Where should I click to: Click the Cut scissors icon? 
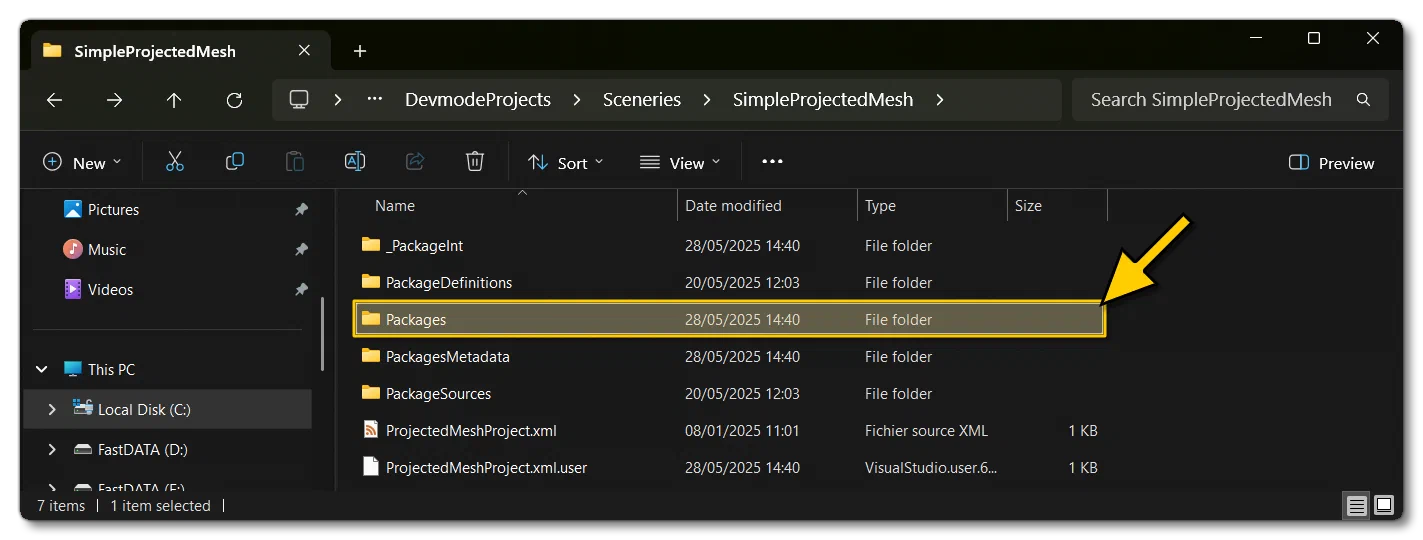[x=175, y=162]
